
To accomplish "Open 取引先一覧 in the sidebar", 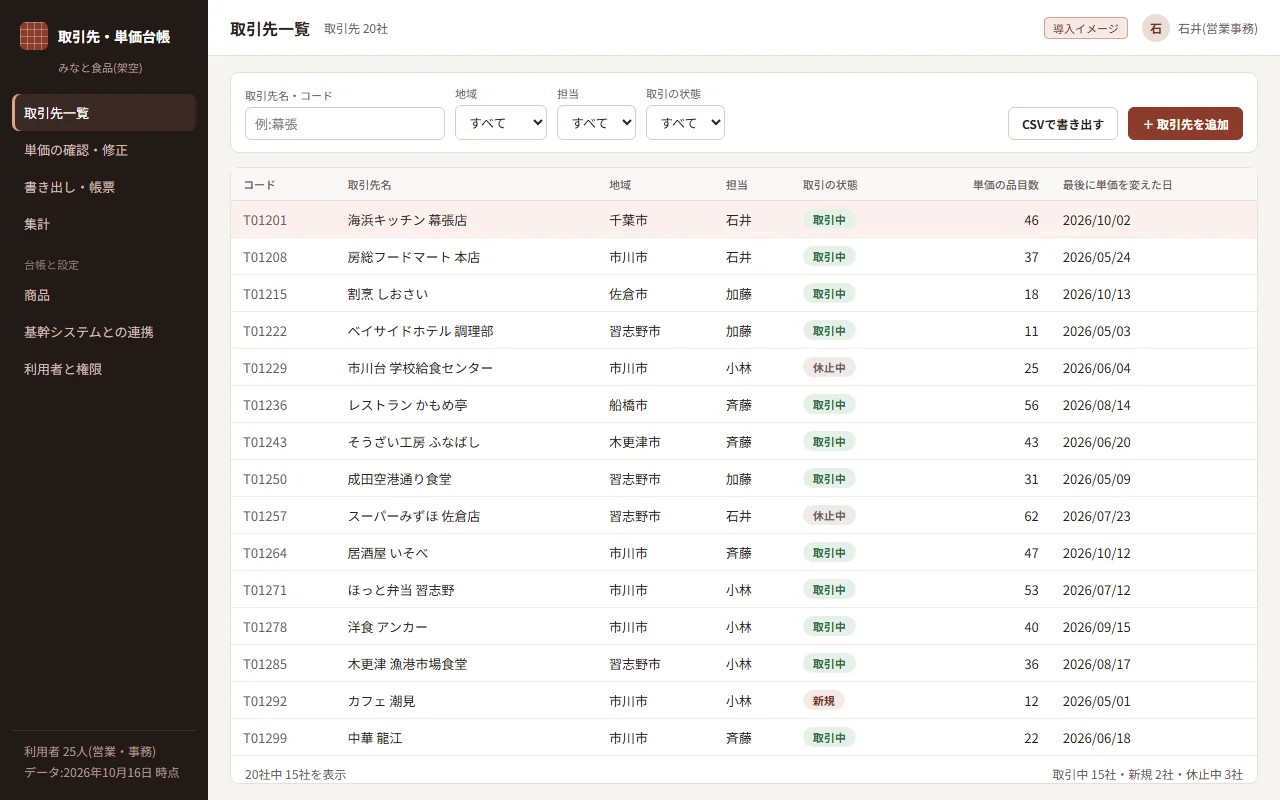I will tap(104, 113).
